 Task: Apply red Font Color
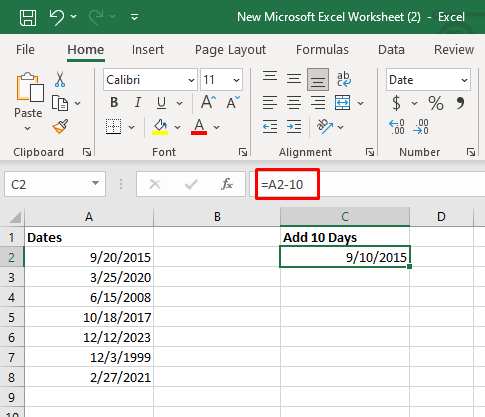[199, 127]
